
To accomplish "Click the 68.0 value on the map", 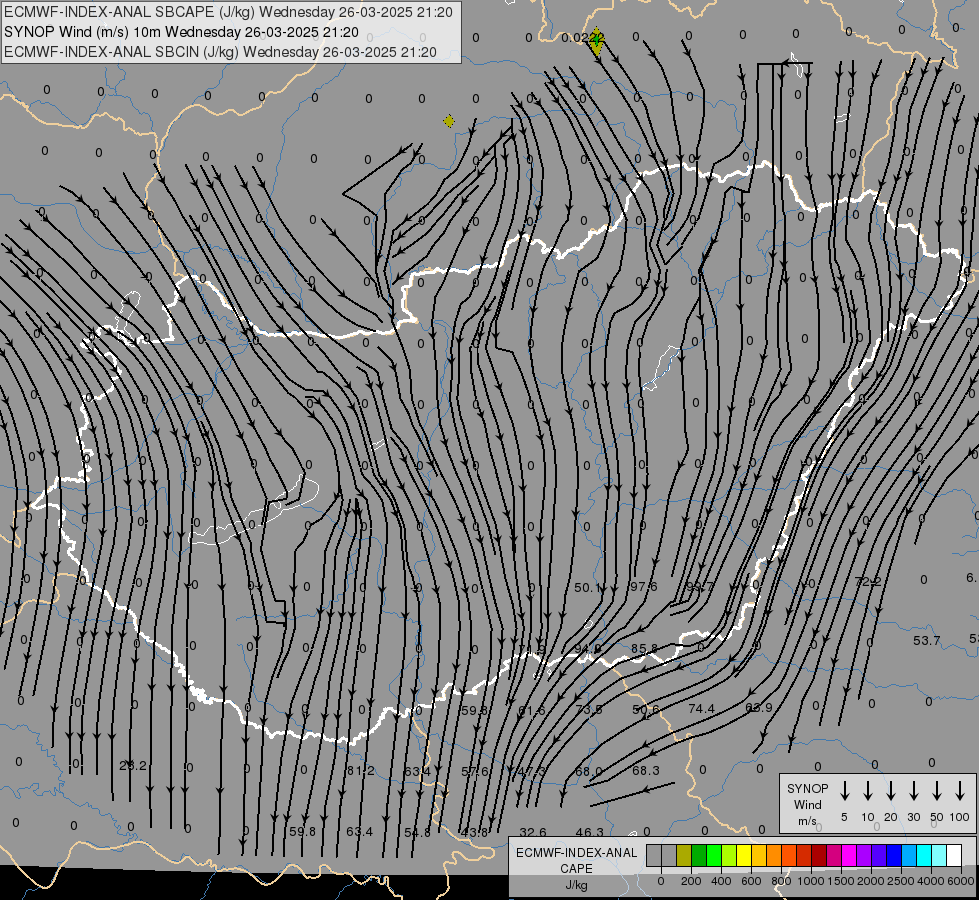I will point(589,771).
